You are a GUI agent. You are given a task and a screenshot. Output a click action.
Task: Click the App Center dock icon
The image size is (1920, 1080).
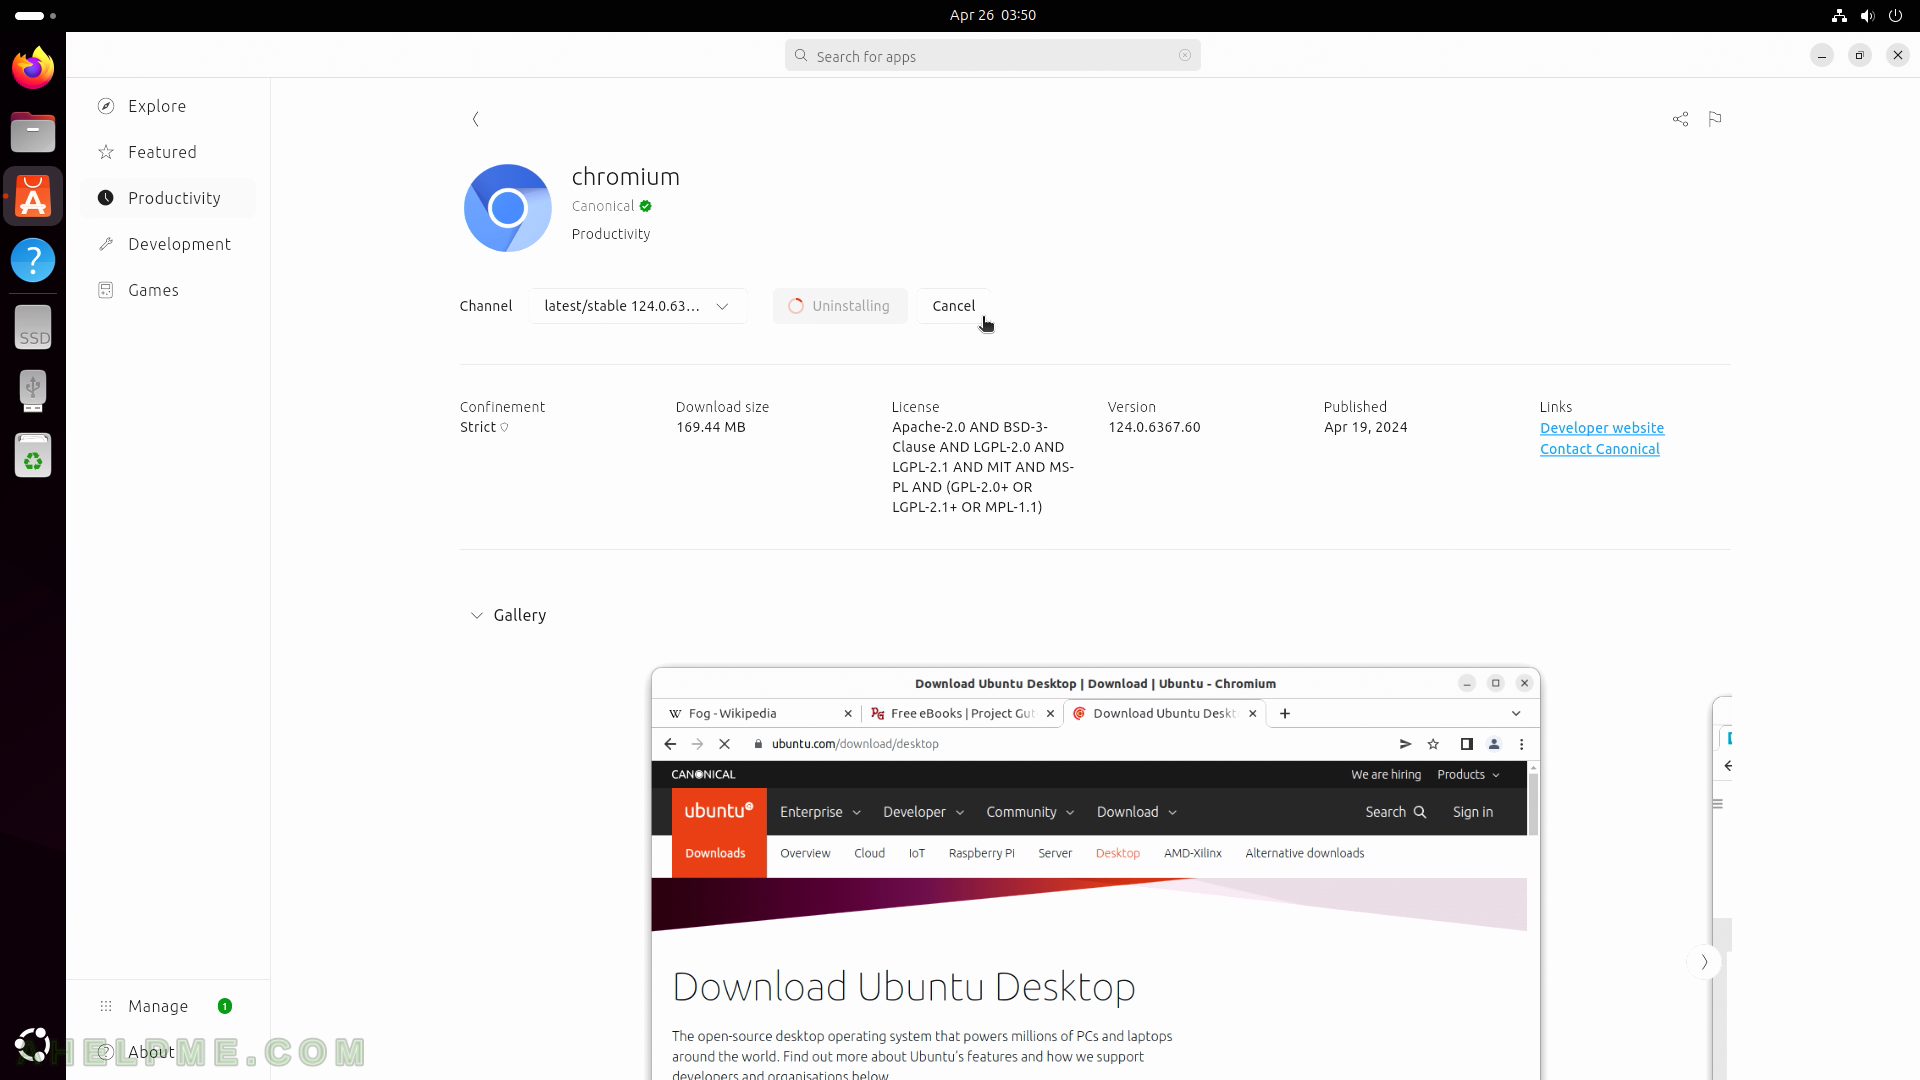[33, 196]
